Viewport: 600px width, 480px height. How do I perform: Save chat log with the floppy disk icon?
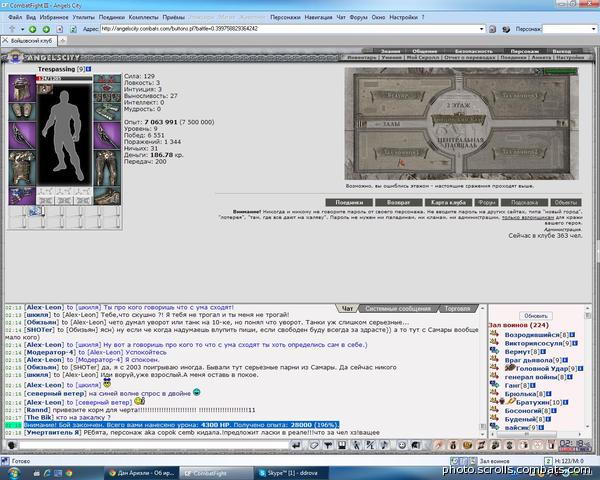(342, 445)
